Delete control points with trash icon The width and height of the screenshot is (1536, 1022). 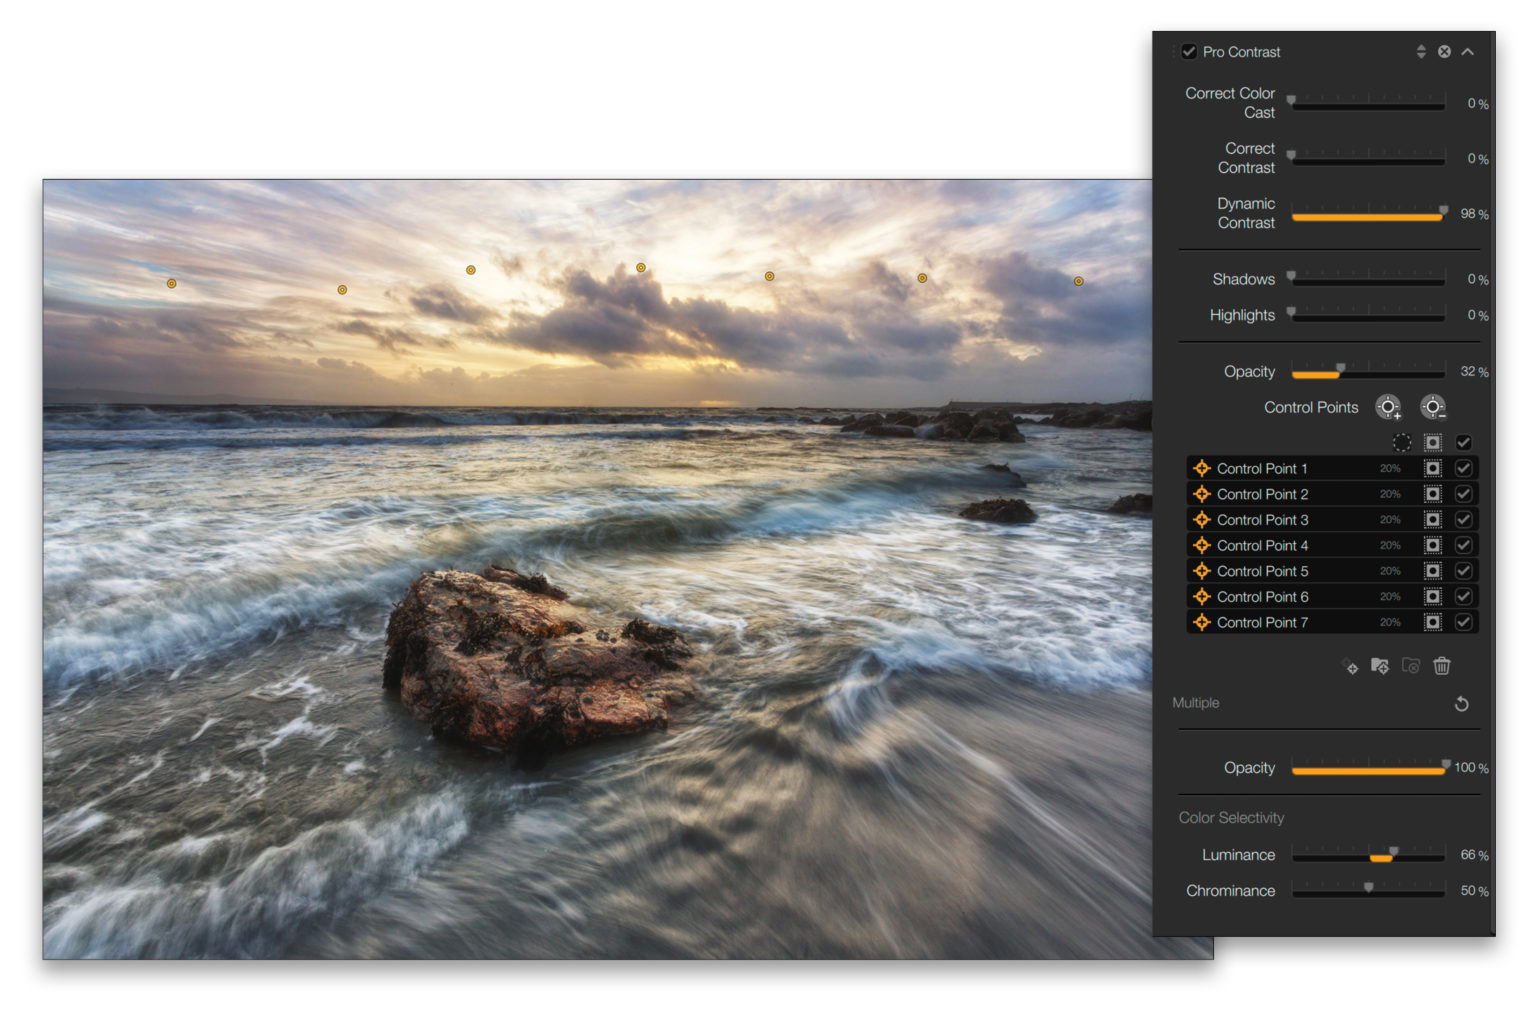click(x=1441, y=666)
